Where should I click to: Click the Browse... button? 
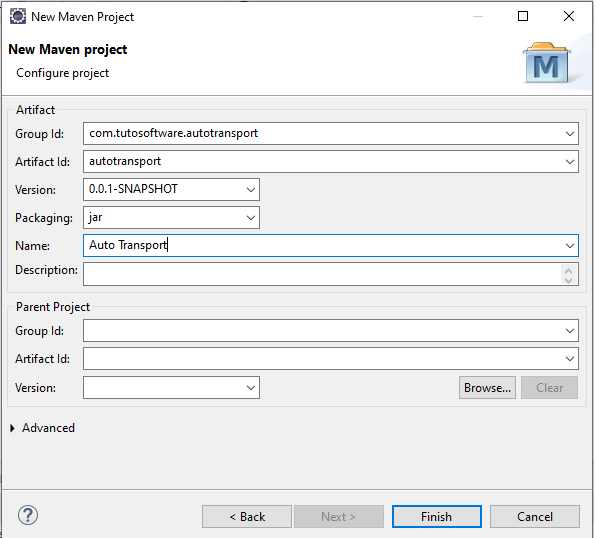click(x=487, y=388)
